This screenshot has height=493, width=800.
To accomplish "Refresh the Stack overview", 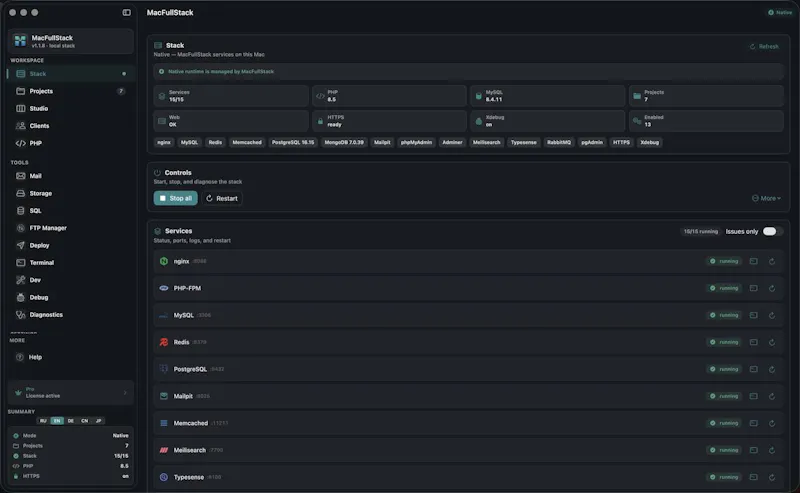I will point(764,46).
